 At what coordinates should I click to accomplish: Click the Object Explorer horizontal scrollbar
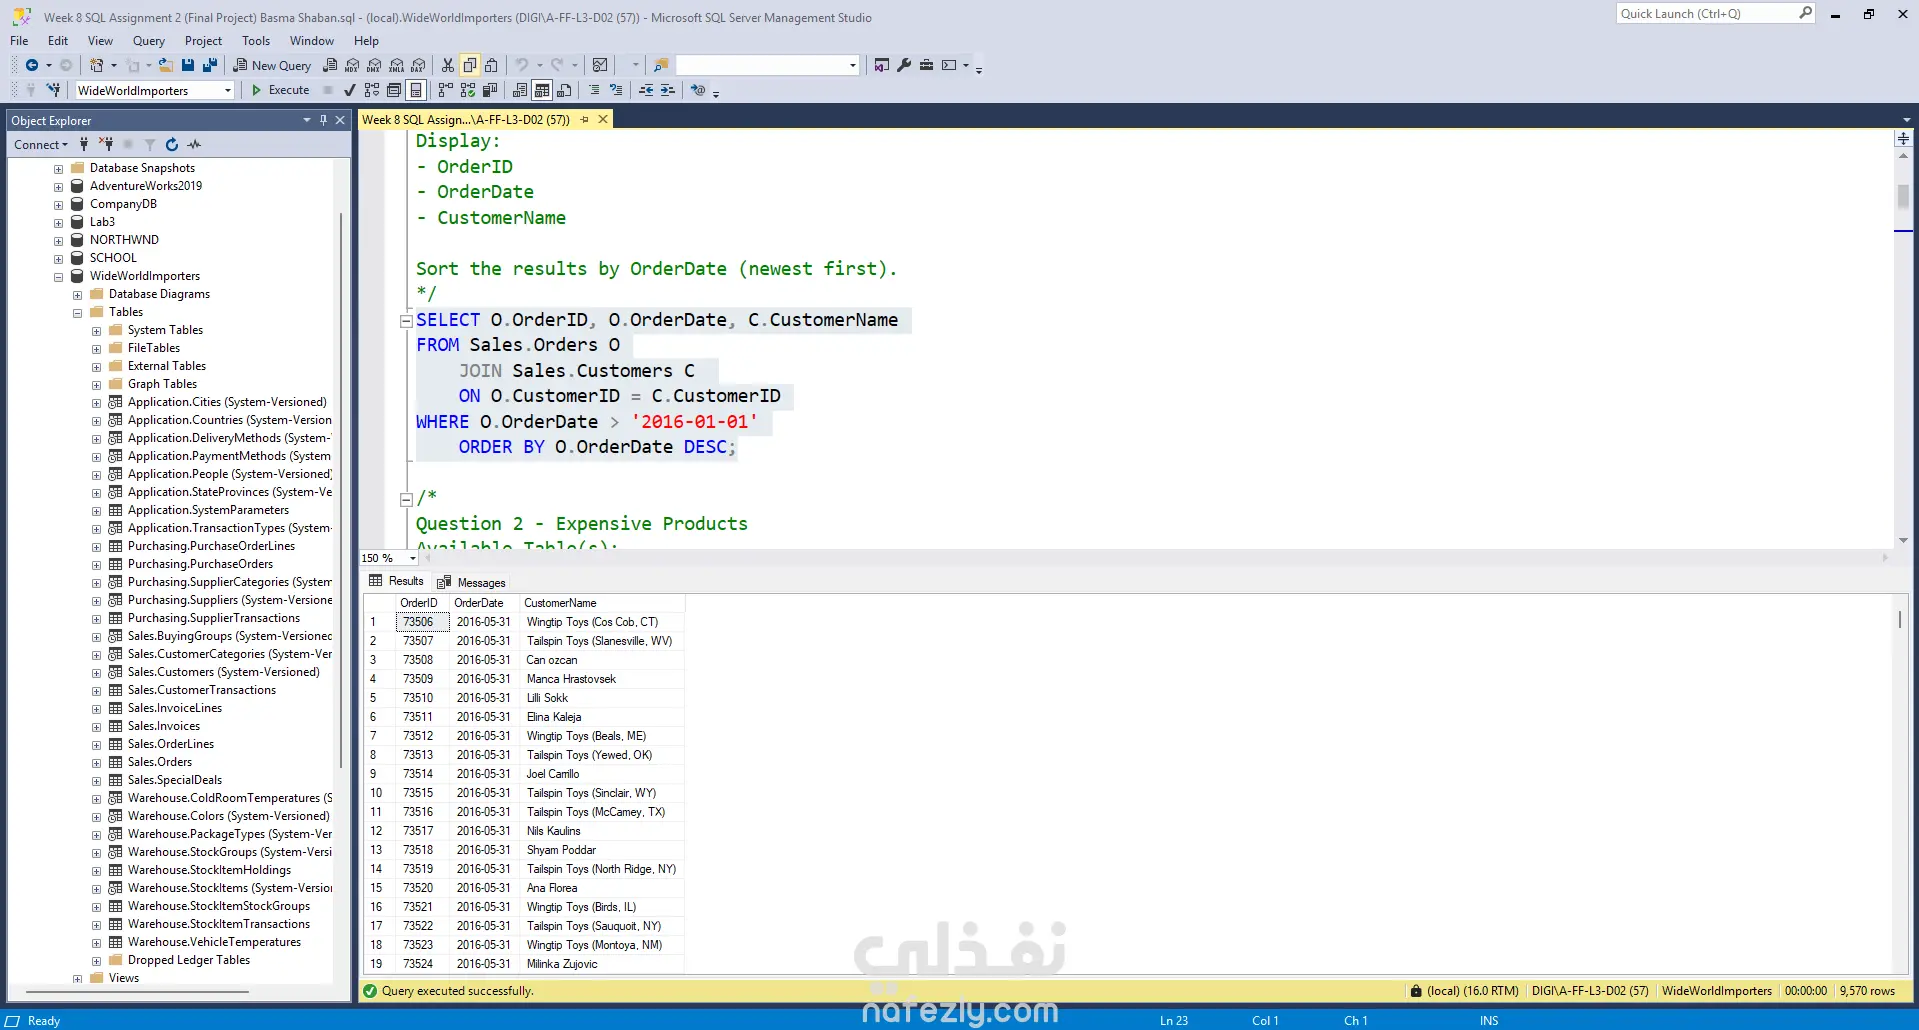point(137,992)
